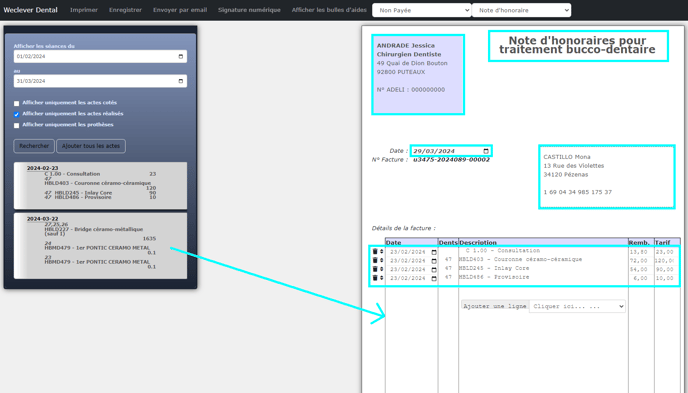Open the 'Non Payée' payment status dropdown
688x393 pixels.
coord(422,10)
